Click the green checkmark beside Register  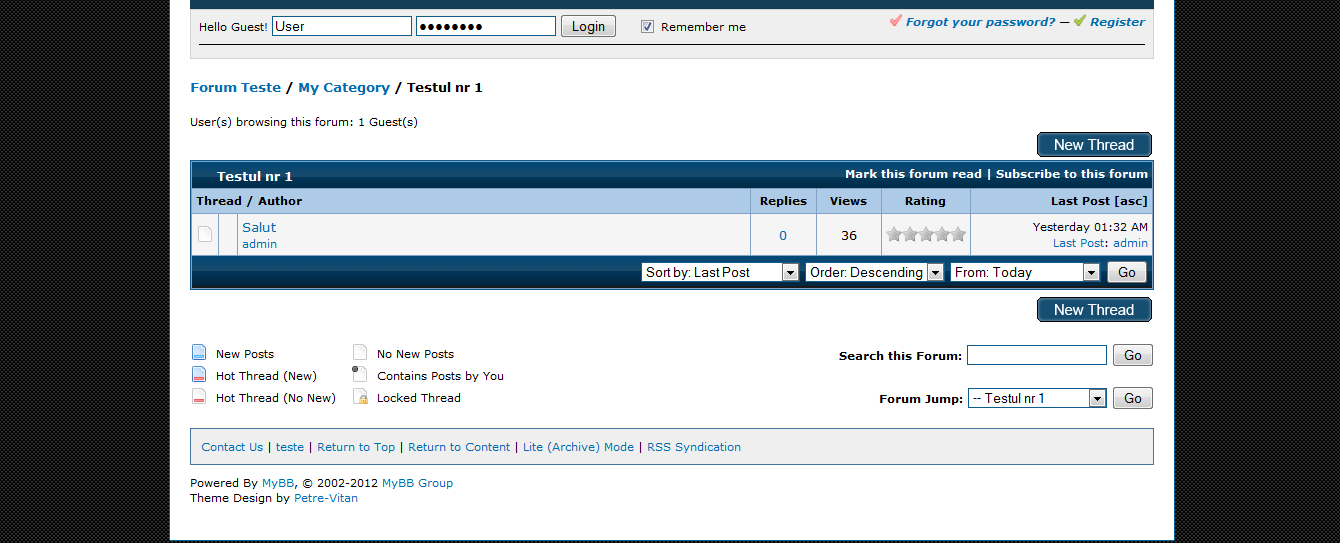coord(1080,20)
